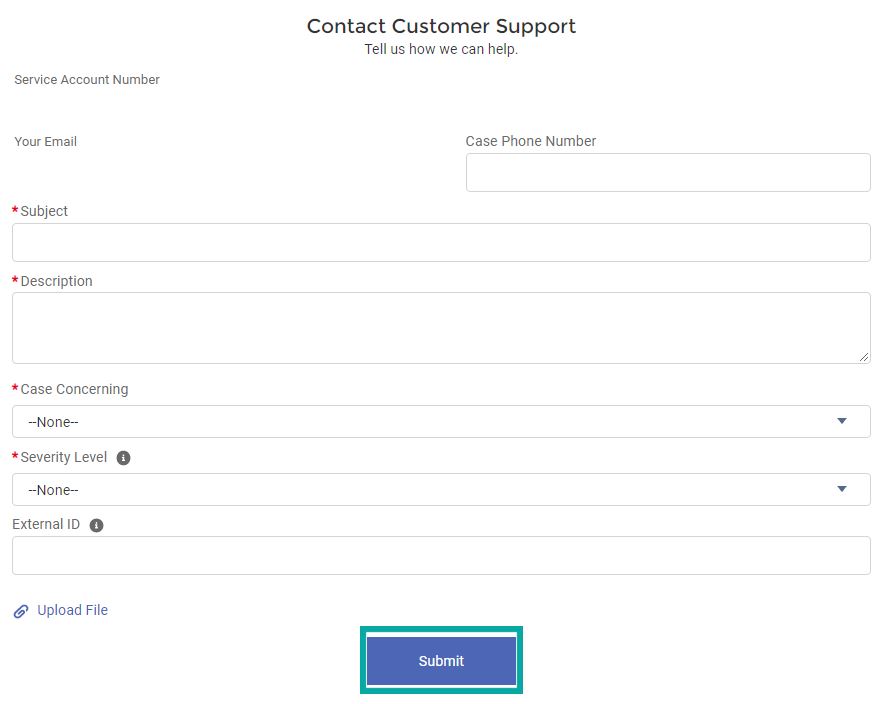
Task: Click the Your Email label
Action: coord(45,142)
